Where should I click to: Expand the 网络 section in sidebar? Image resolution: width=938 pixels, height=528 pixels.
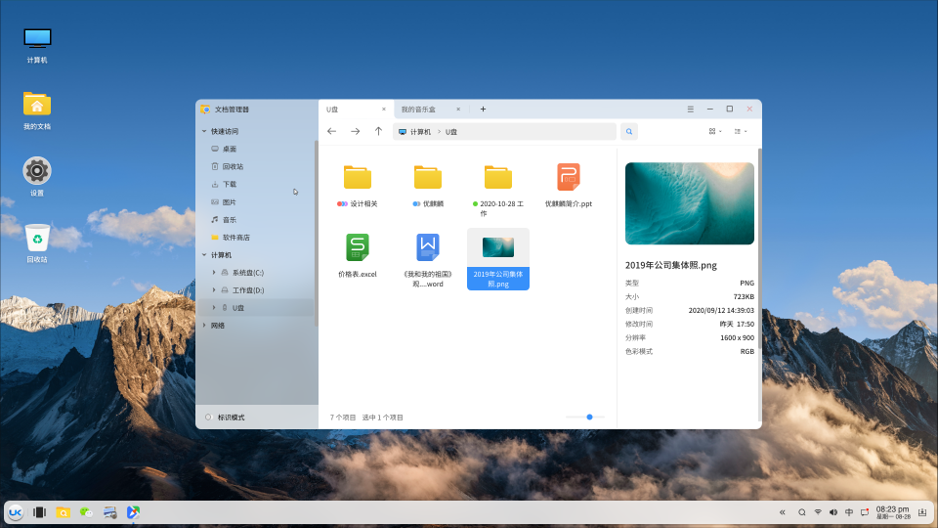click(205, 325)
